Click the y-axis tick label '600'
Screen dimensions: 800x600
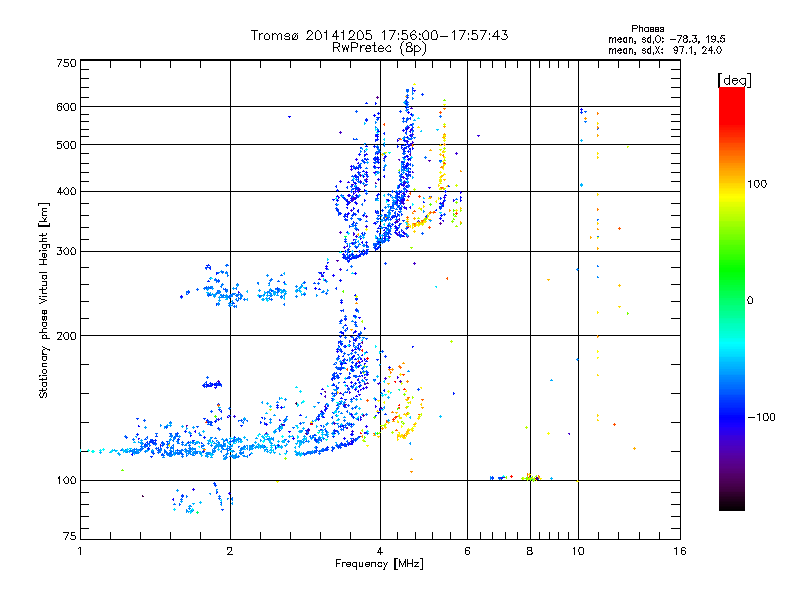tap(67, 107)
